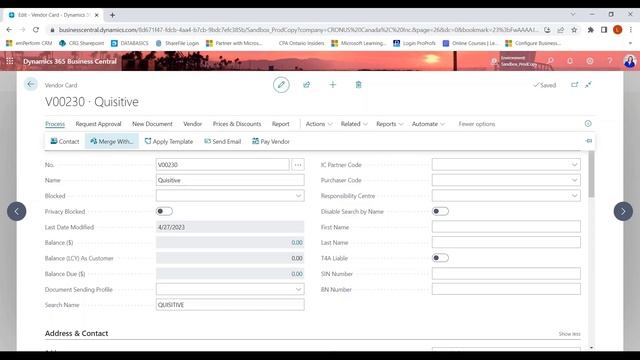Go to next record with right arrow
The image size is (640, 360).
623,211
